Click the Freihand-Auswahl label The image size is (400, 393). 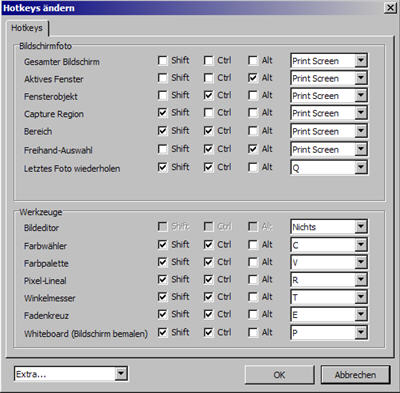[x=58, y=150]
